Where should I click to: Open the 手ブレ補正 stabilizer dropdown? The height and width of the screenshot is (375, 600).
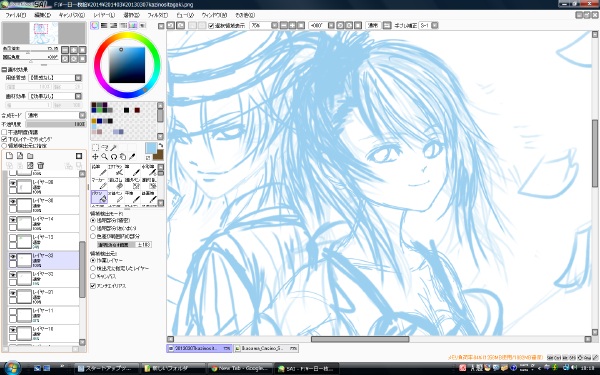(435, 25)
